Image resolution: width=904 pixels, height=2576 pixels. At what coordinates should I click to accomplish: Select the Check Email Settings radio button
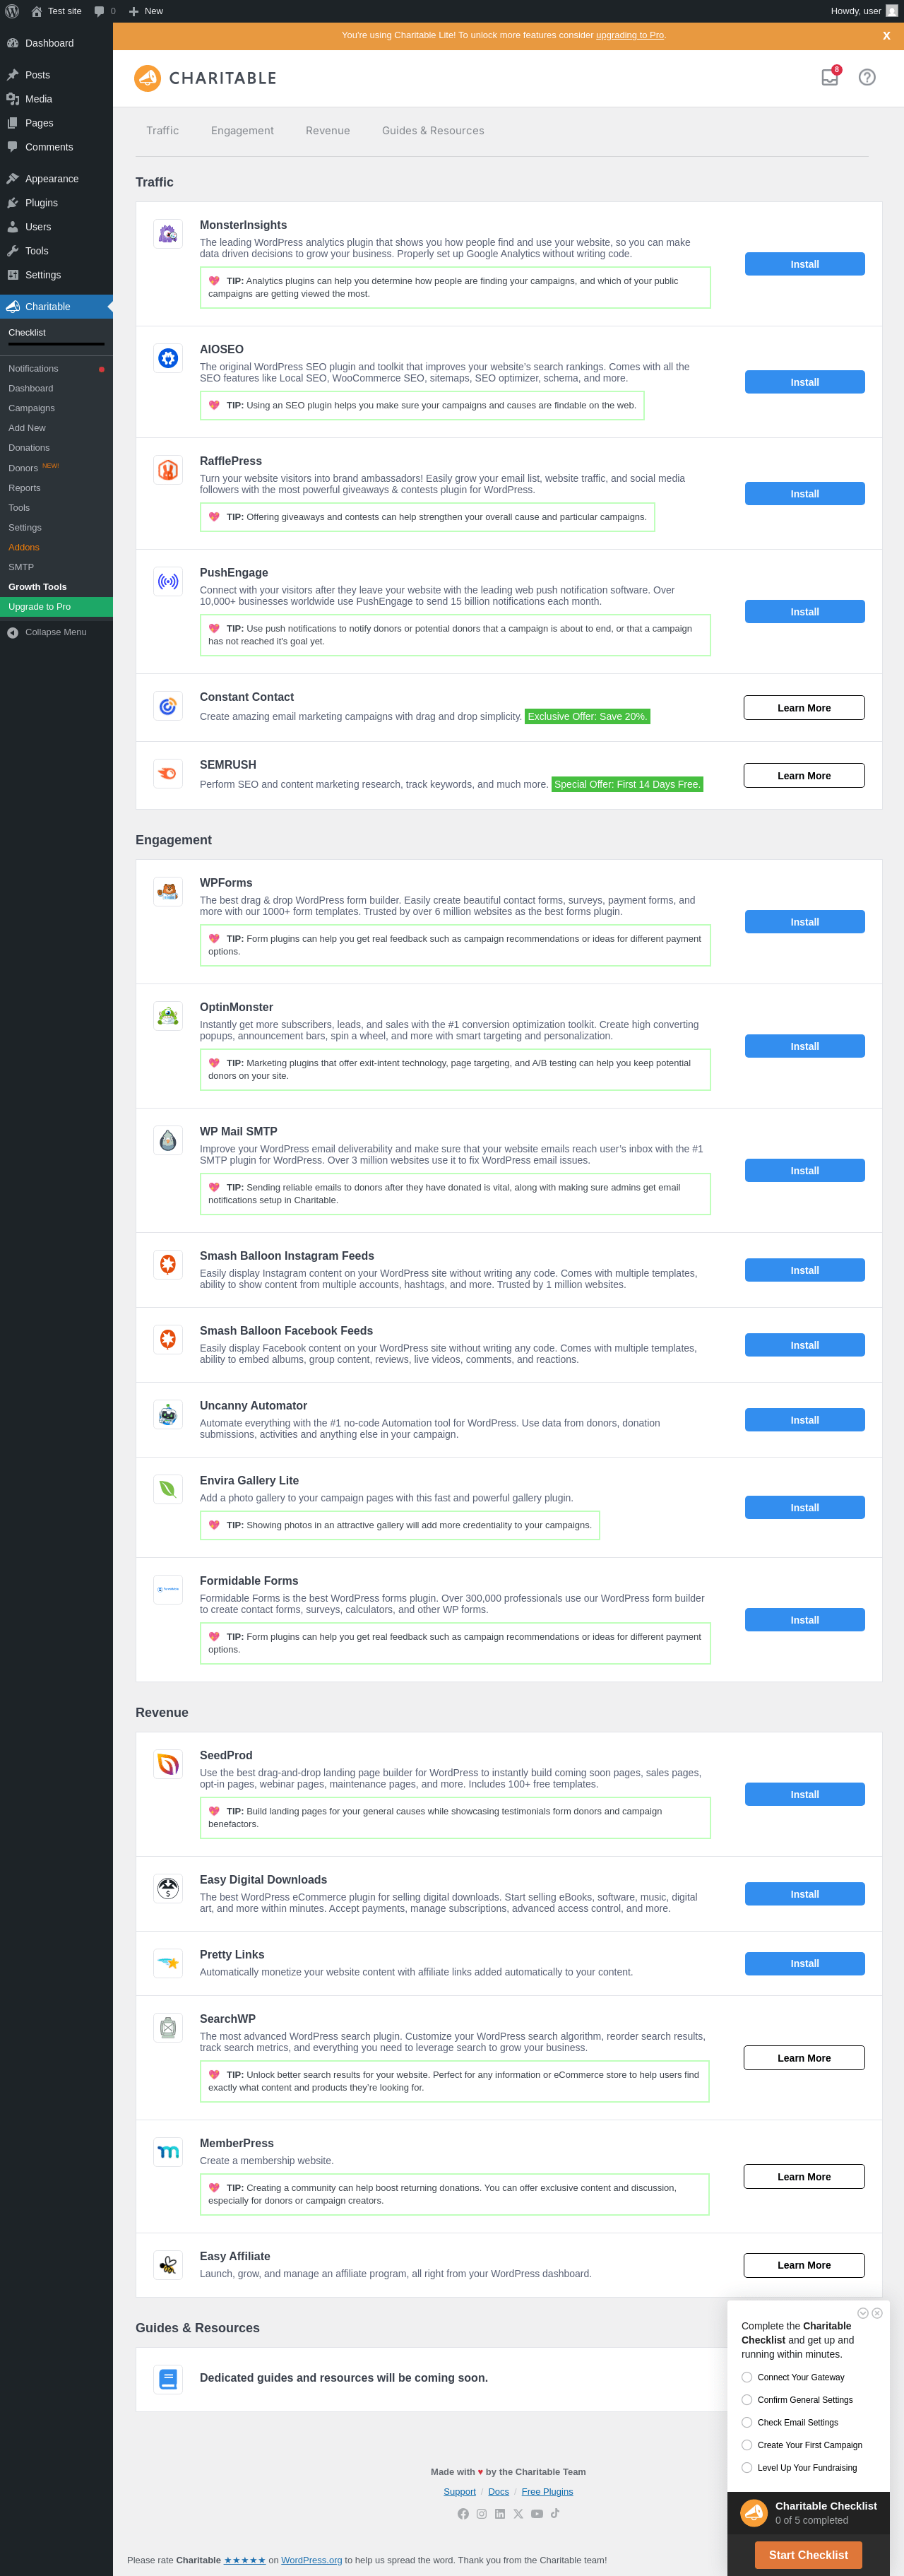point(747,2422)
